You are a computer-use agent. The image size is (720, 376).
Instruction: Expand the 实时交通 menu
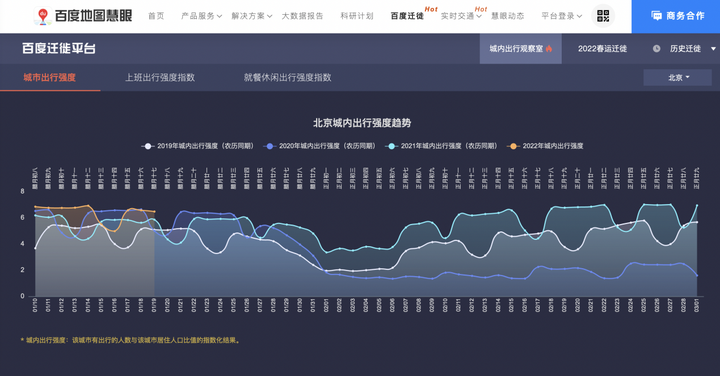click(461, 16)
